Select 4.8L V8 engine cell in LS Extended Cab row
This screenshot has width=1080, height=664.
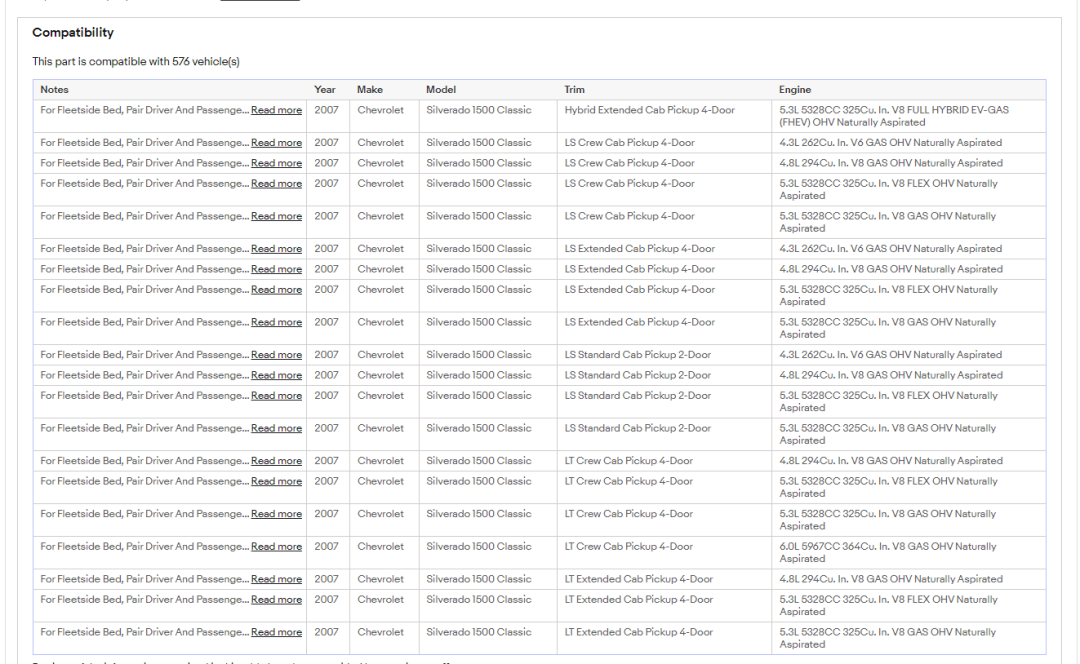(x=891, y=269)
